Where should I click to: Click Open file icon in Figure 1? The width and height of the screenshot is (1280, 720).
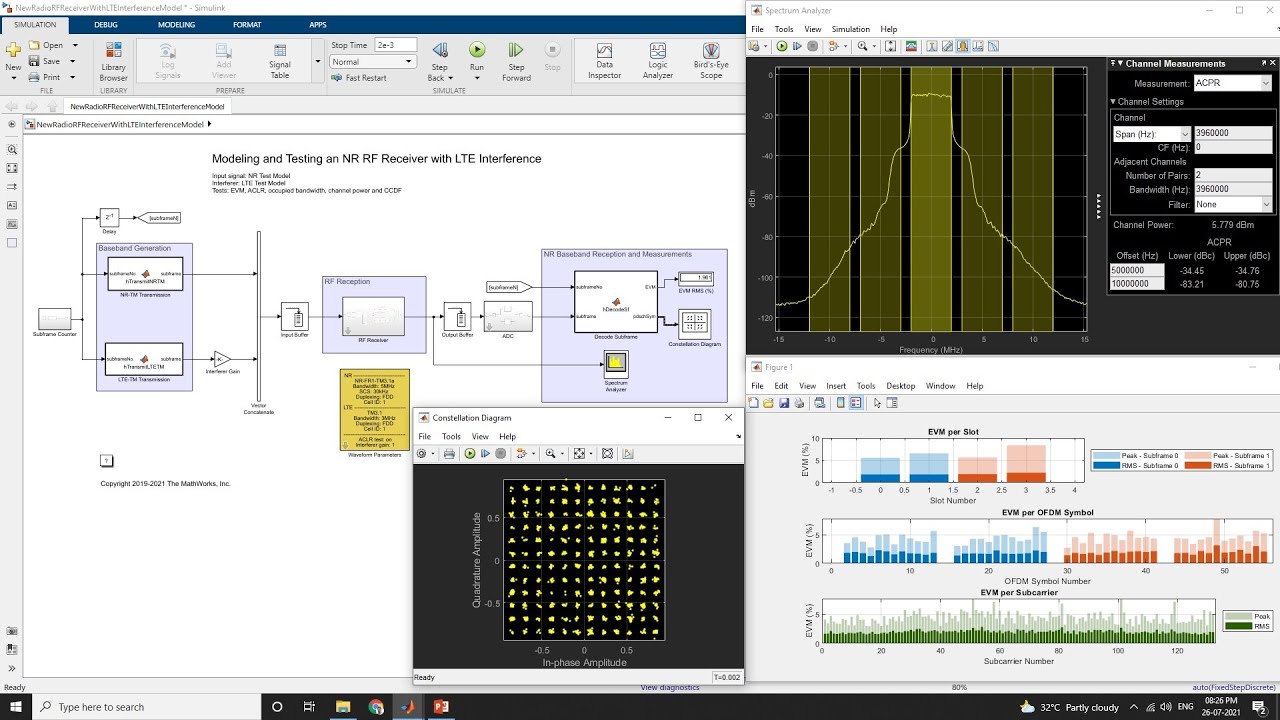coord(768,403)
